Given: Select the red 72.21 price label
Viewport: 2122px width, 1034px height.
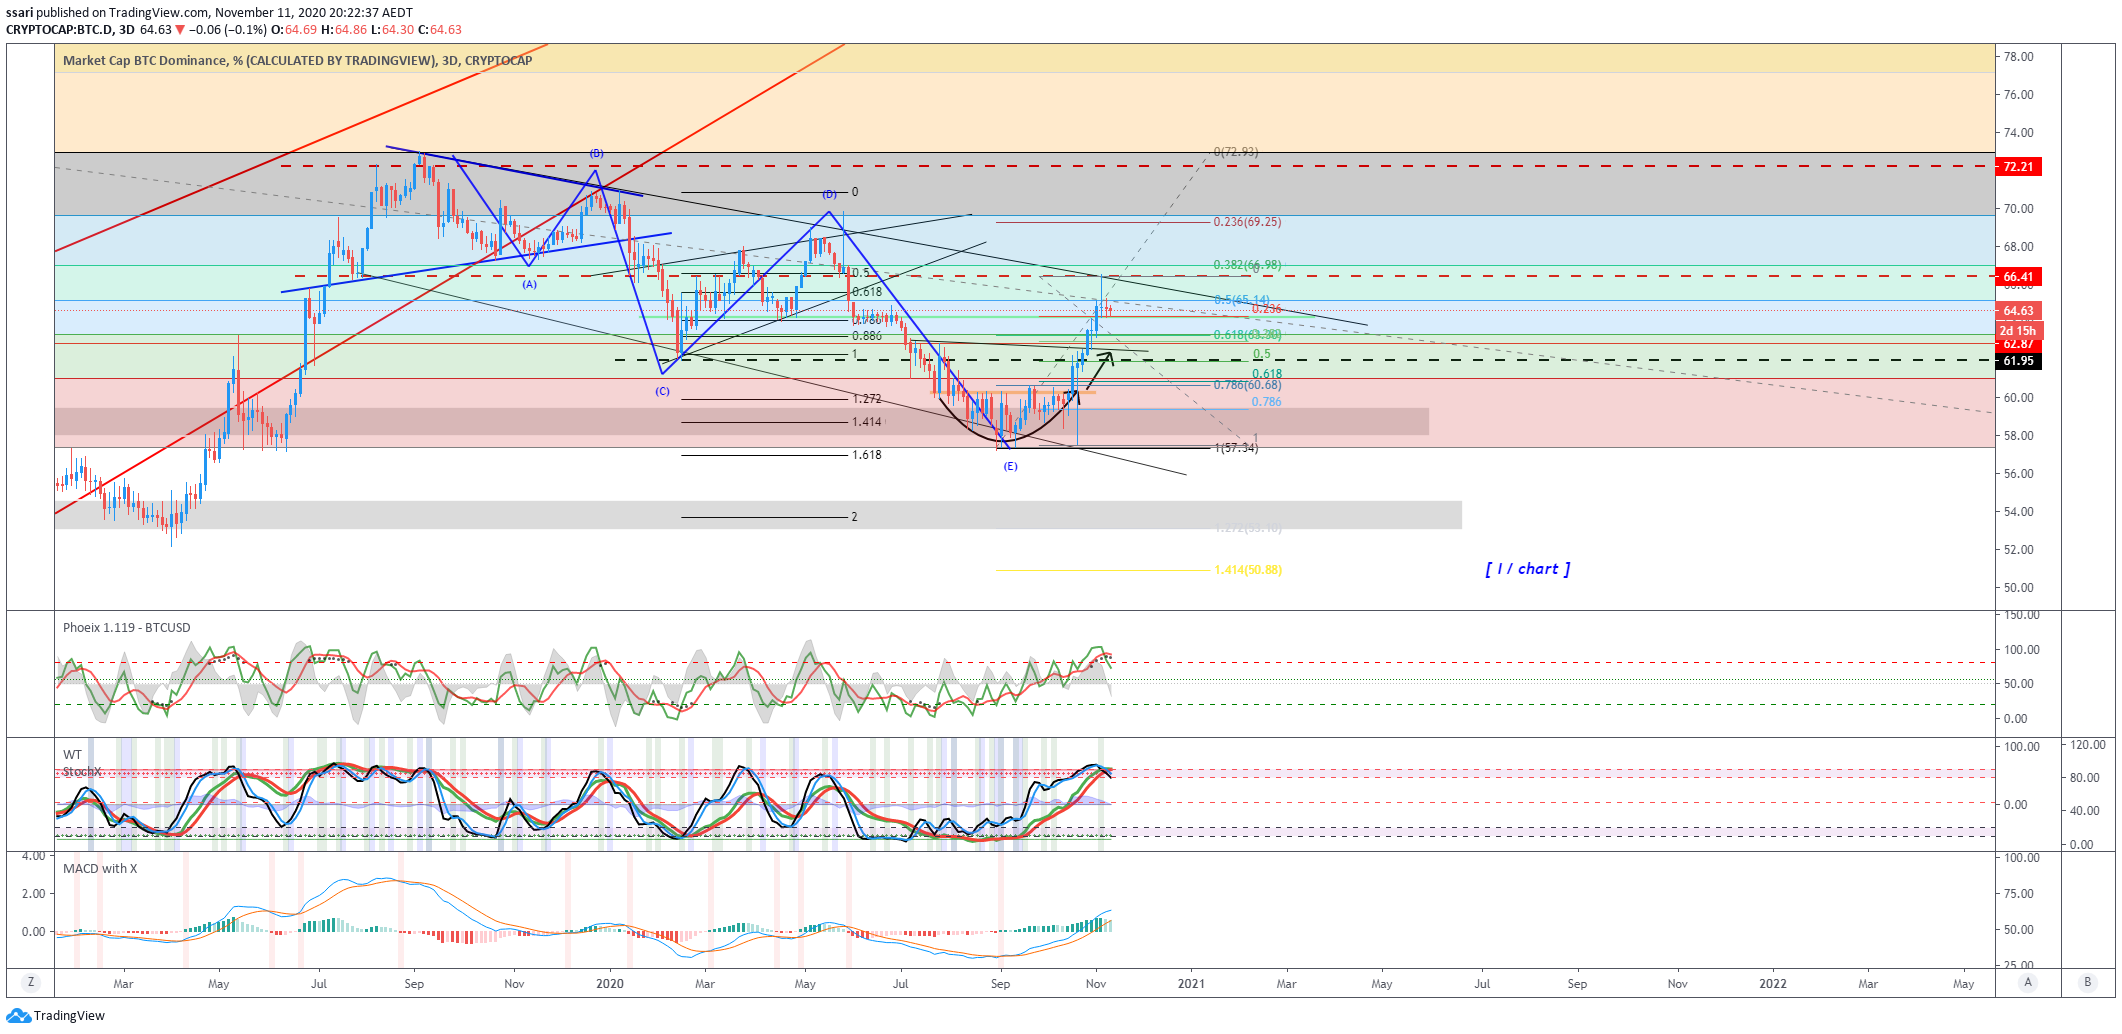Looking at the screenshot, I should (2018, 167).
